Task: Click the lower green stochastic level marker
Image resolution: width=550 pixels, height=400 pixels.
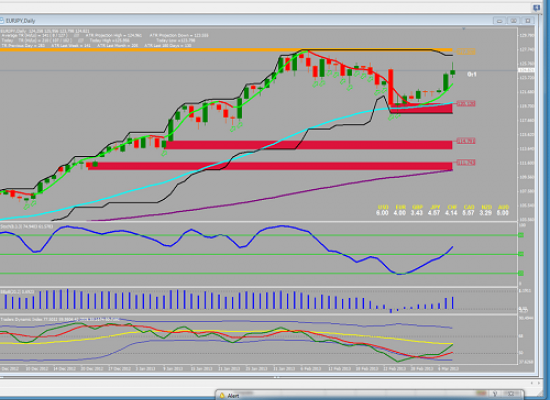Action: (x=521, y=273)
